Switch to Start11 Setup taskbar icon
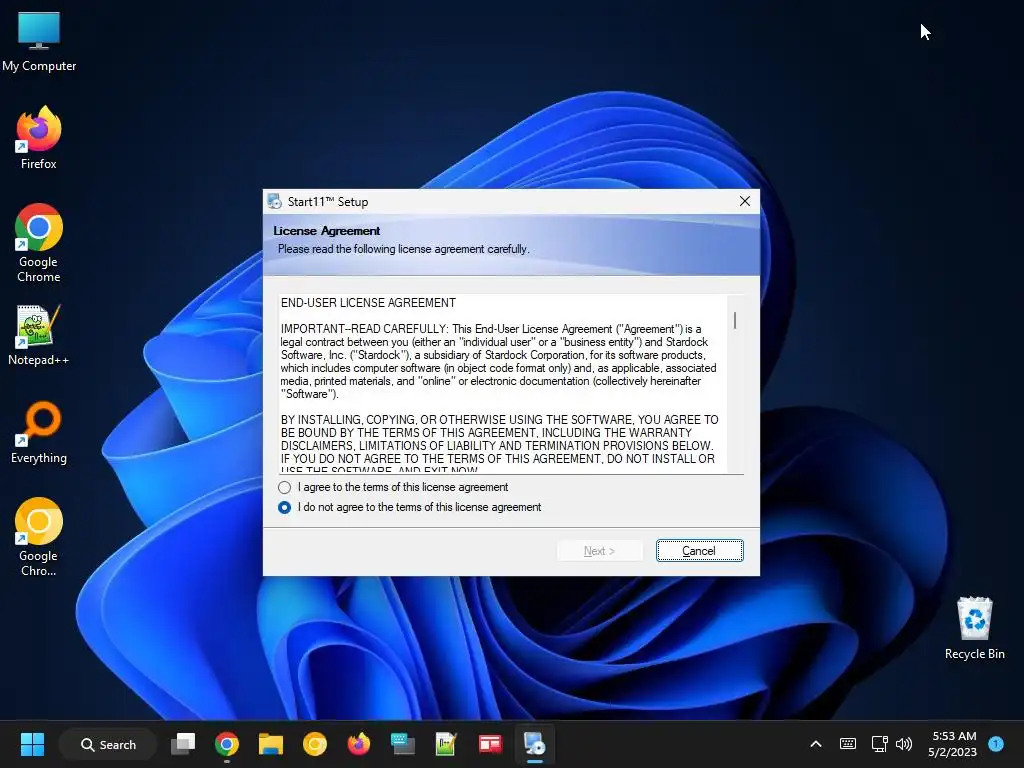This screenshot has width=1024, height=768. [x=534, y=744]
